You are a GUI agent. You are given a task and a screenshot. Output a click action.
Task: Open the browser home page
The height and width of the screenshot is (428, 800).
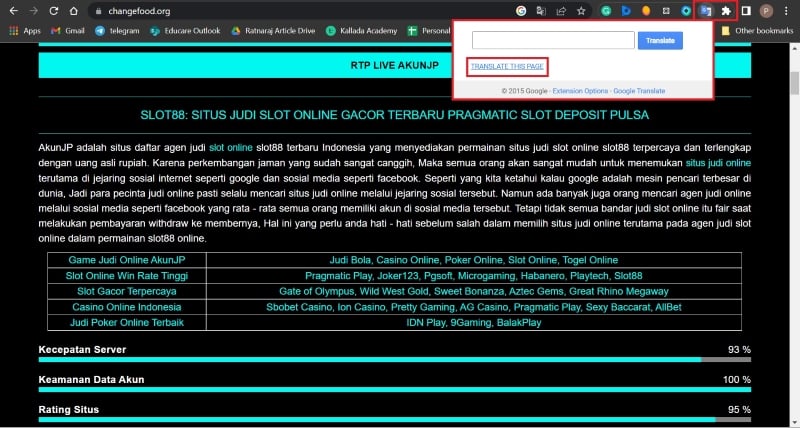pyautogui.click(x=73, y=11)
